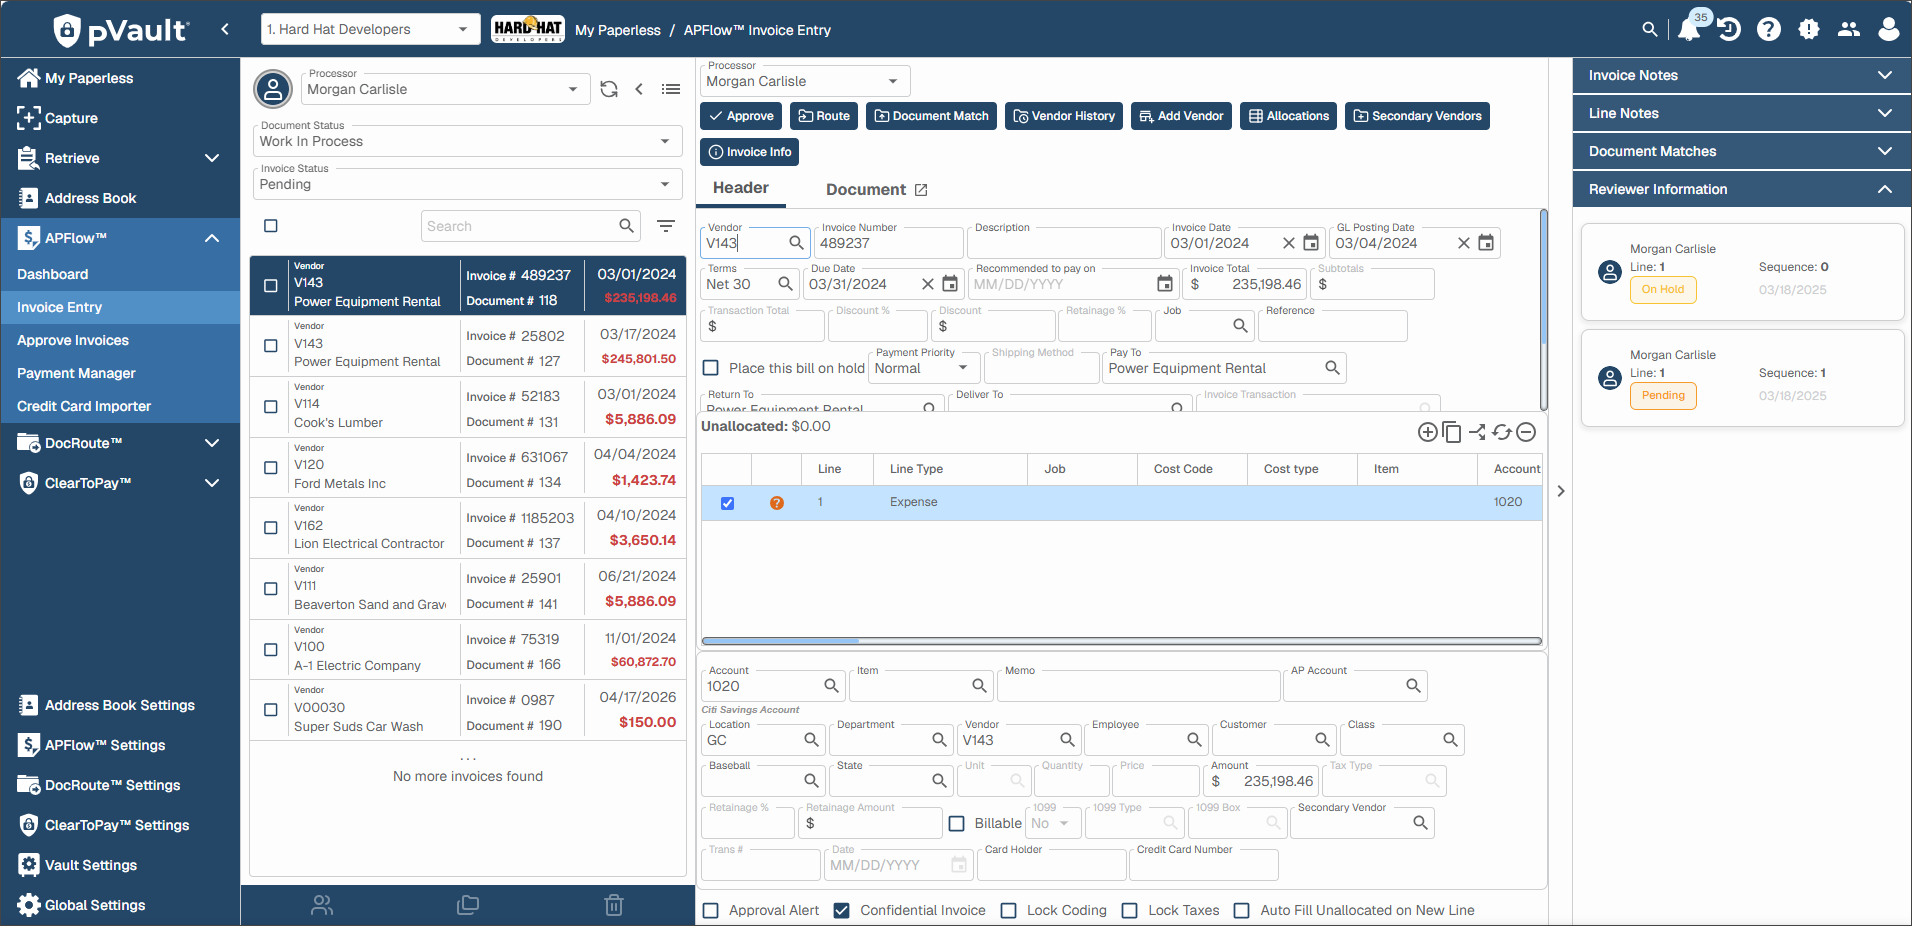Image resolution: width=1912 pixels, height=926 pixels.
Task: Open Document Match
Action: [x=932, y=116]
